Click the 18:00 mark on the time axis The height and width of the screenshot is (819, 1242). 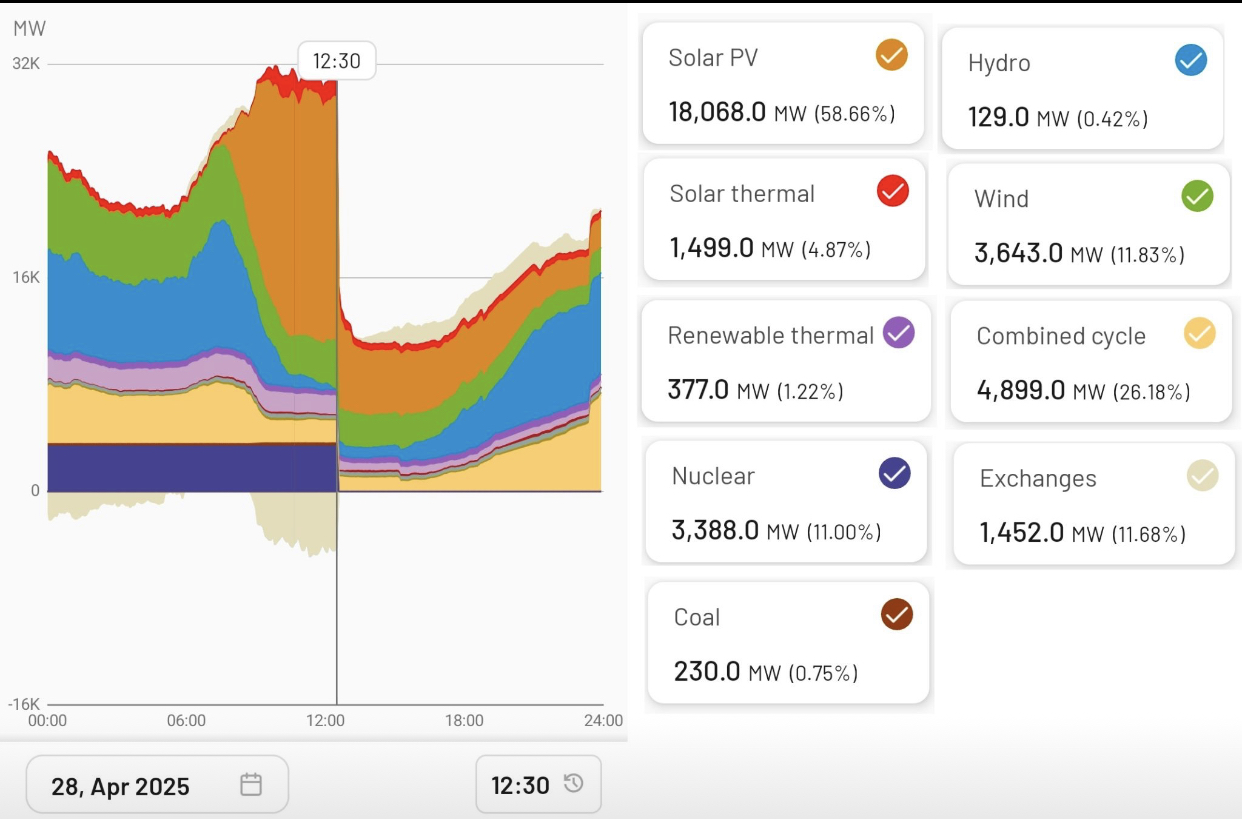pos(464,720)
